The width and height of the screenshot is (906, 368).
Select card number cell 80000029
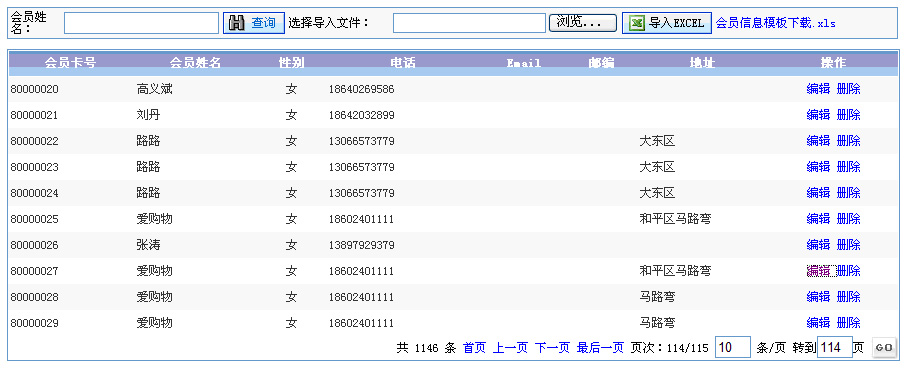[x=34, y=323]
